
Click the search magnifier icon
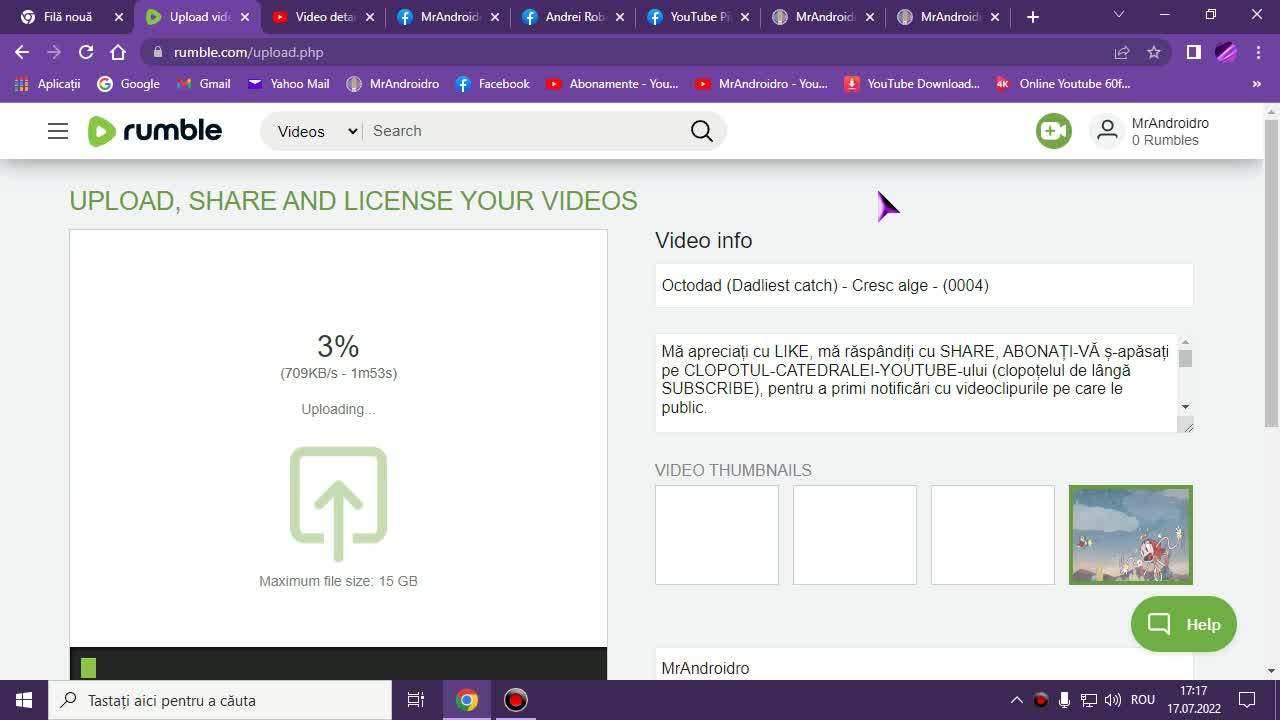click(702, 131)
